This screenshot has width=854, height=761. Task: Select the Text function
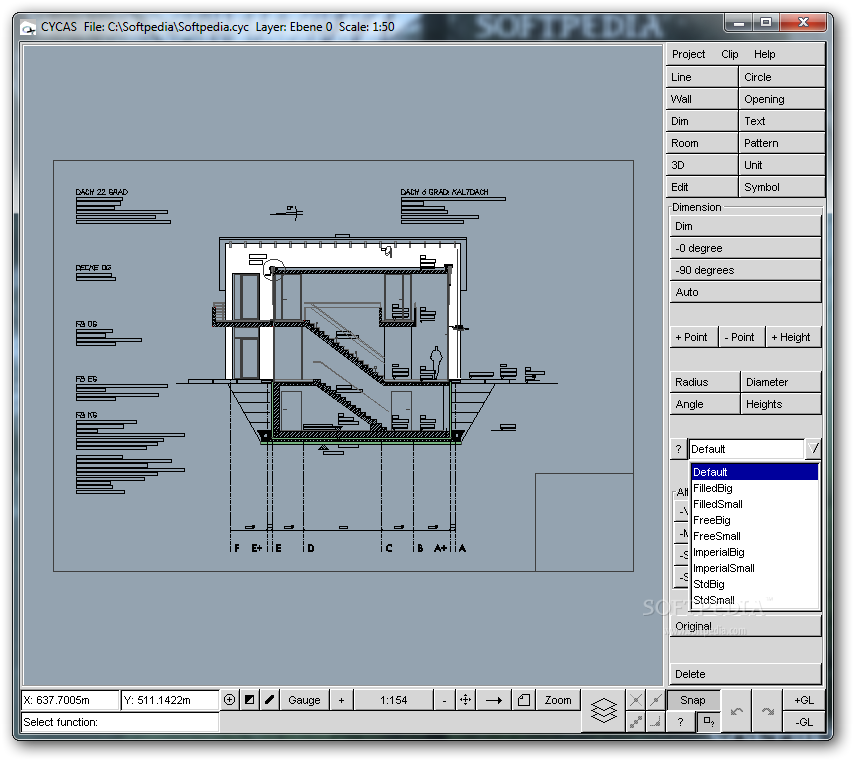click(782, 121)
